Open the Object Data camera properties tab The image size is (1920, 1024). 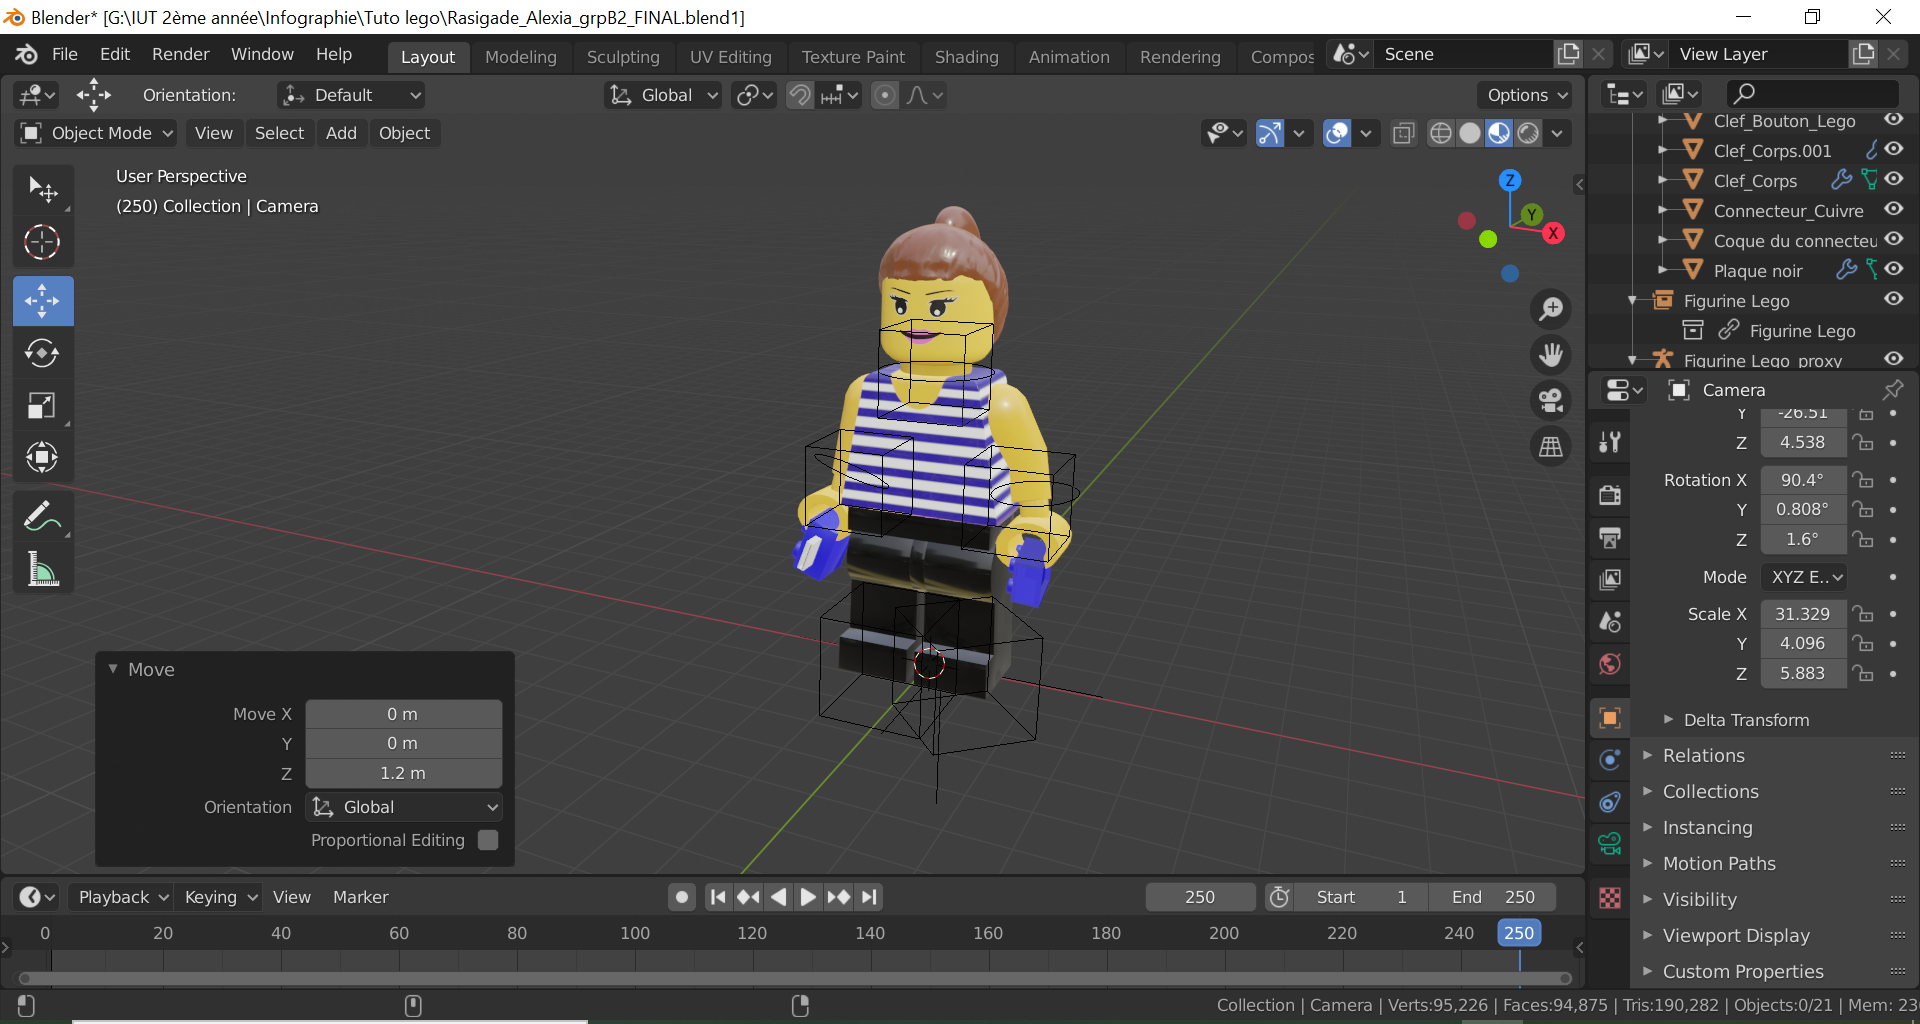pyautogui.click(x=1610, y=844)
